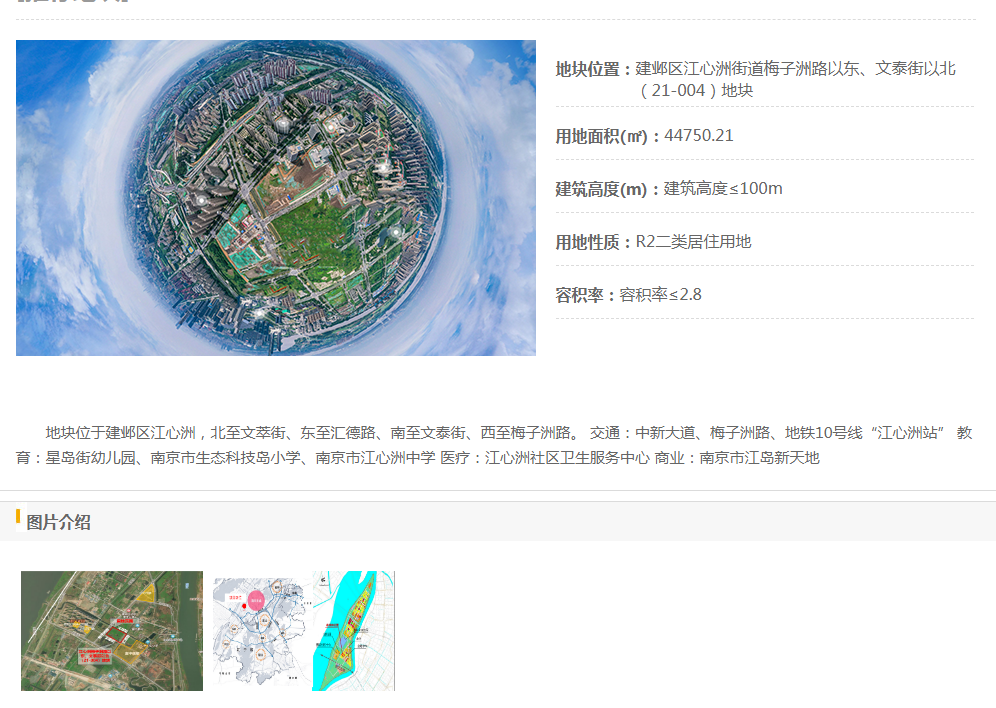Viewport: 996px width, 708px height.
Task: Click the 图片介绍 section heading
Action: coord(58,522)
